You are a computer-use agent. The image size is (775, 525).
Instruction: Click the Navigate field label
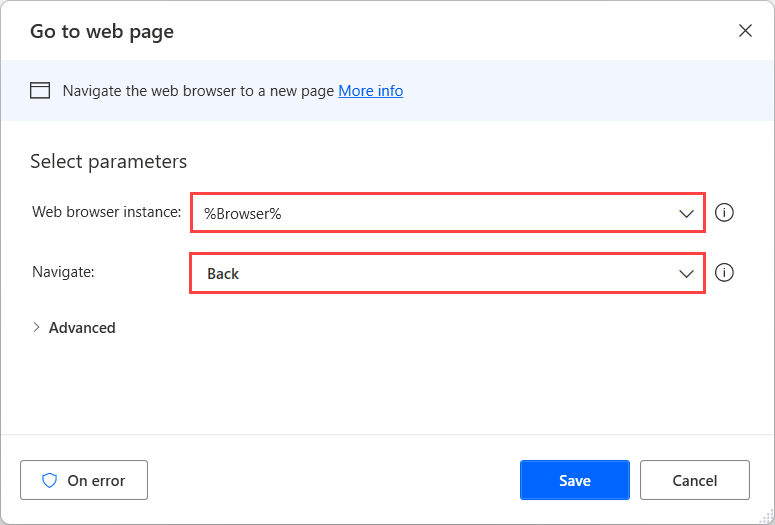pos(63,271)
